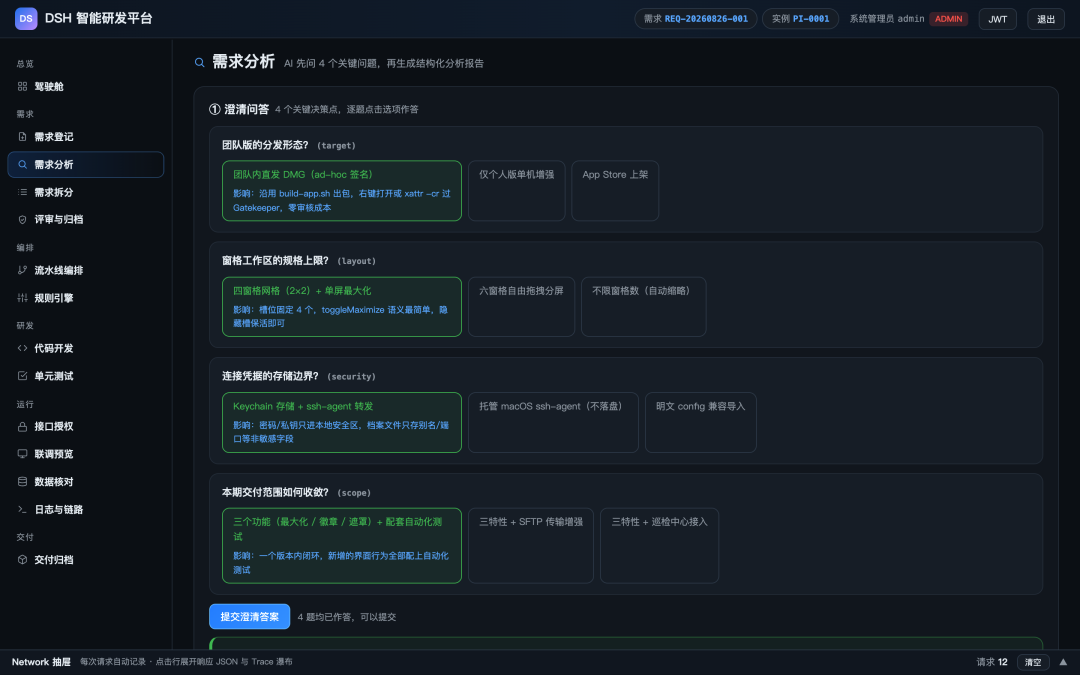Screen dimensions: 1080x675
Task: Open 数据核对 in the sidebar
Action: point(85,482)
